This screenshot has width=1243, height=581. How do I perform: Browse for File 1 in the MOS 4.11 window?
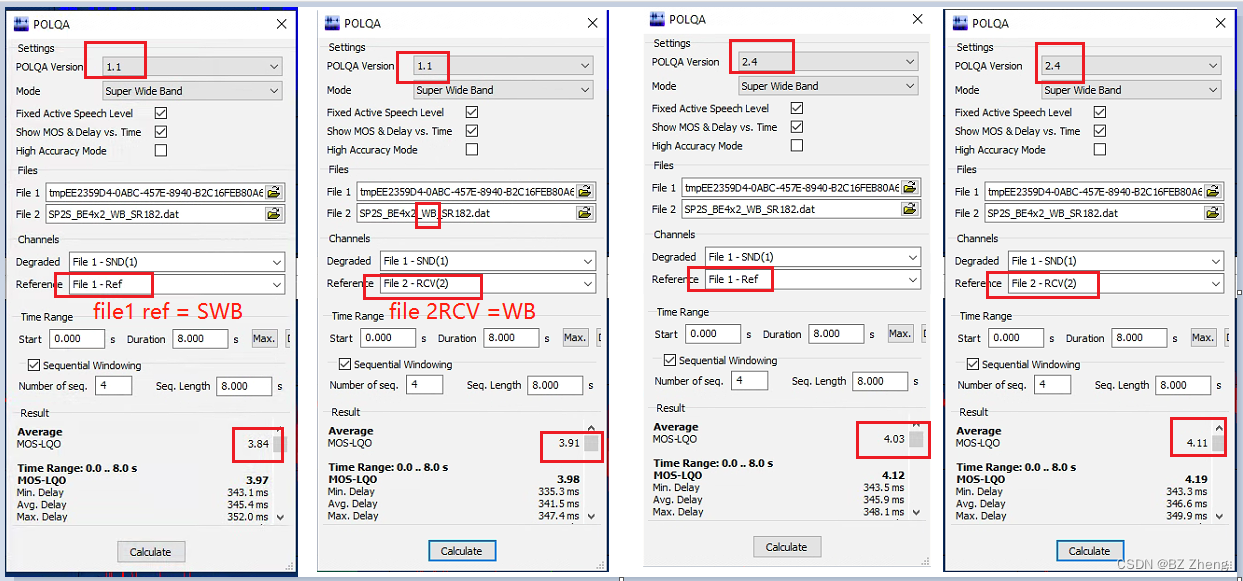pos(1213,191)
